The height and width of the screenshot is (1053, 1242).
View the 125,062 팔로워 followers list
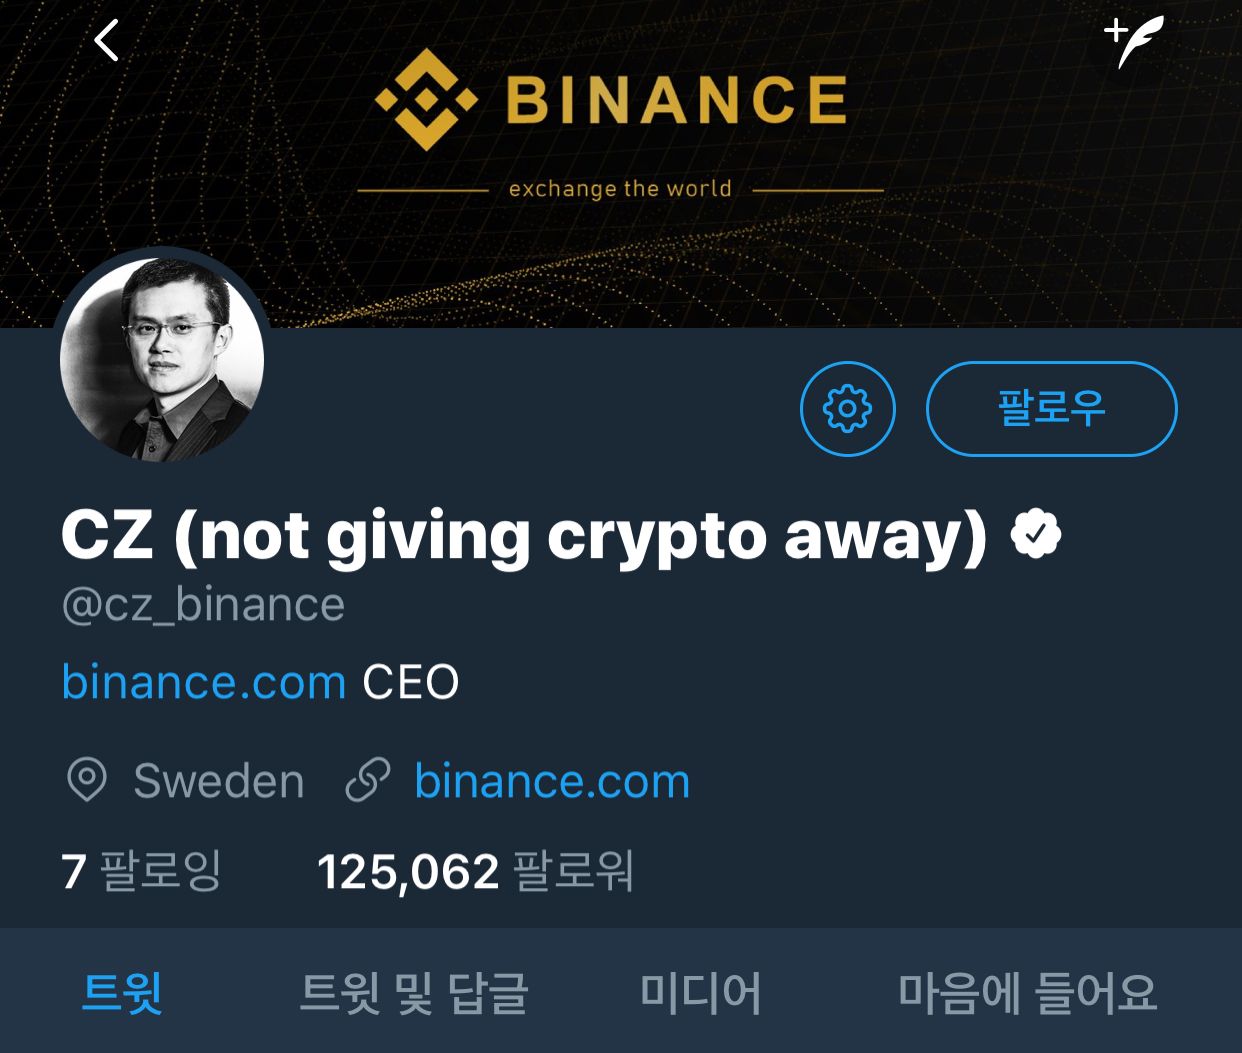tap(475, 871)
